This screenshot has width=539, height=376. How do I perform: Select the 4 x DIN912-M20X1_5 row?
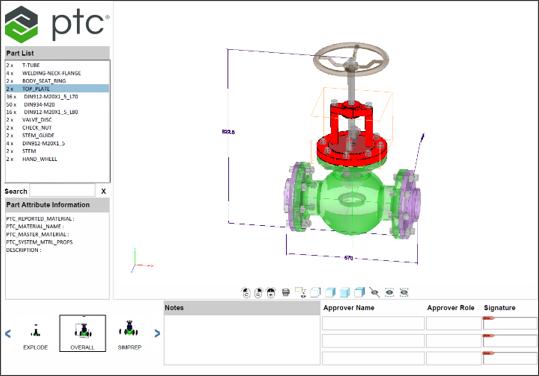pyautogui.click(x=57, y=143)
